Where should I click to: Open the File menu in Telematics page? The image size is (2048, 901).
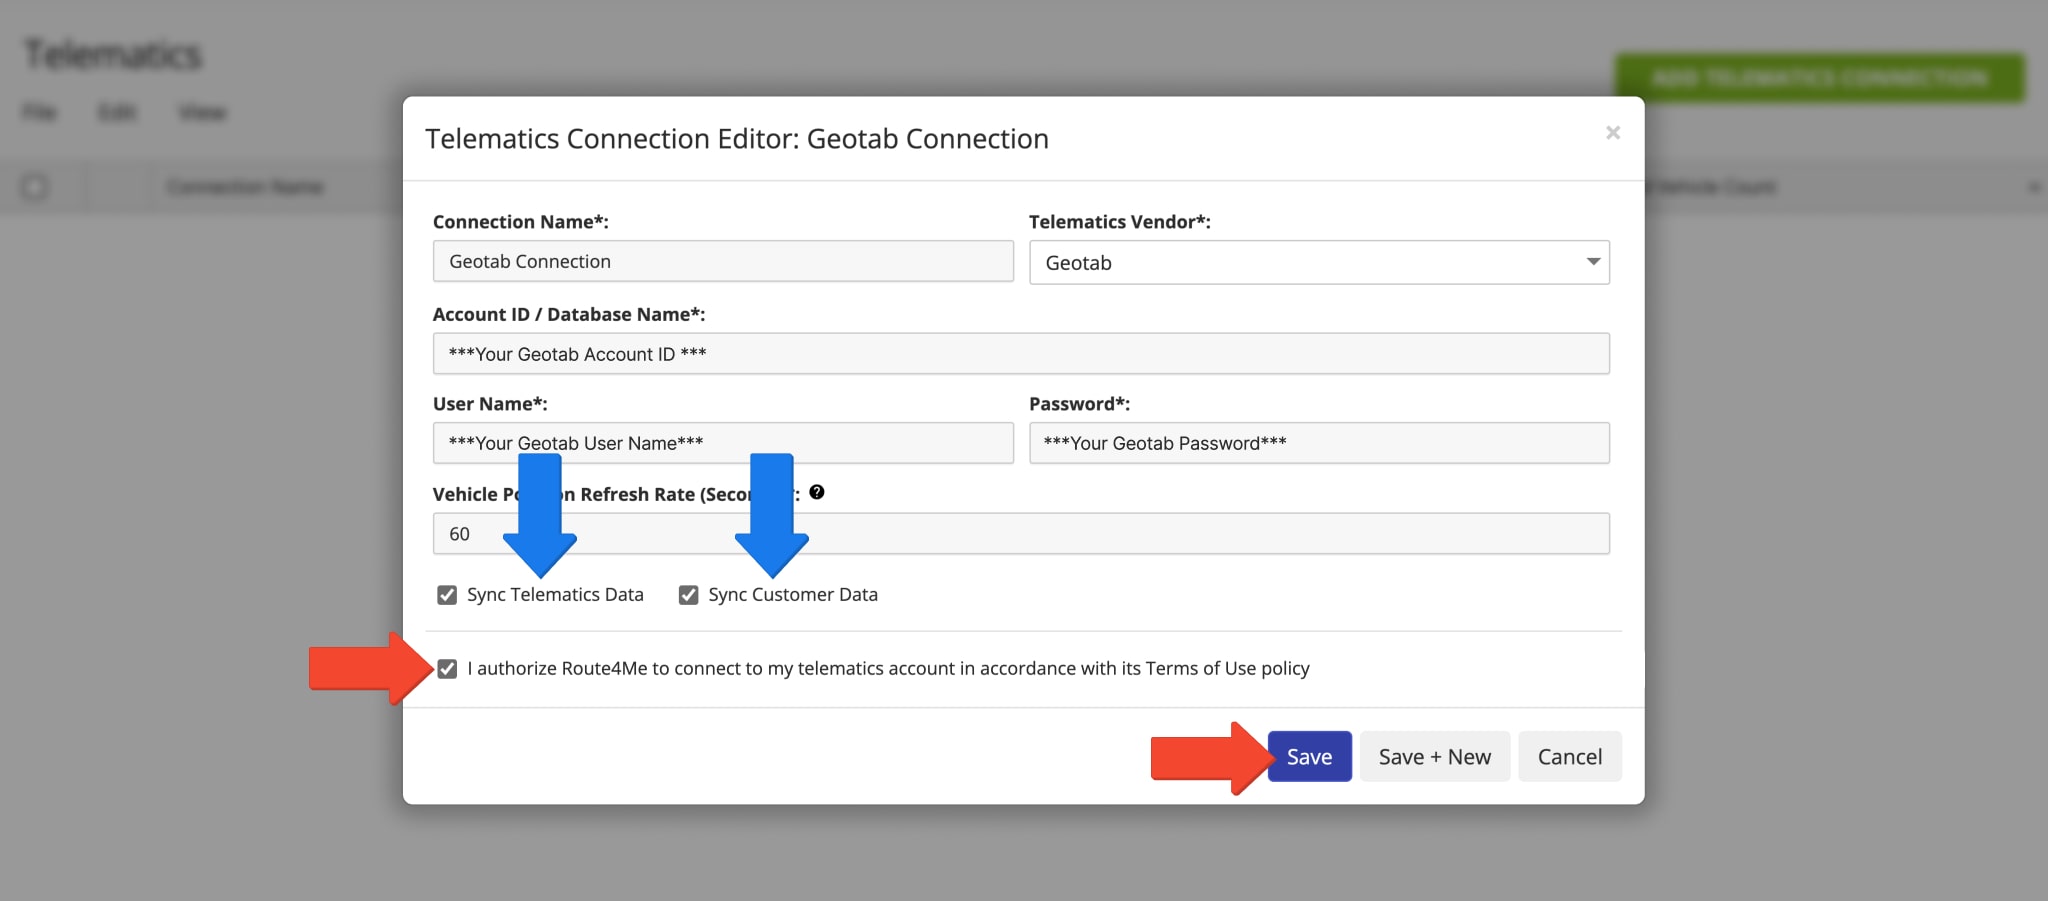pos(39,112)
